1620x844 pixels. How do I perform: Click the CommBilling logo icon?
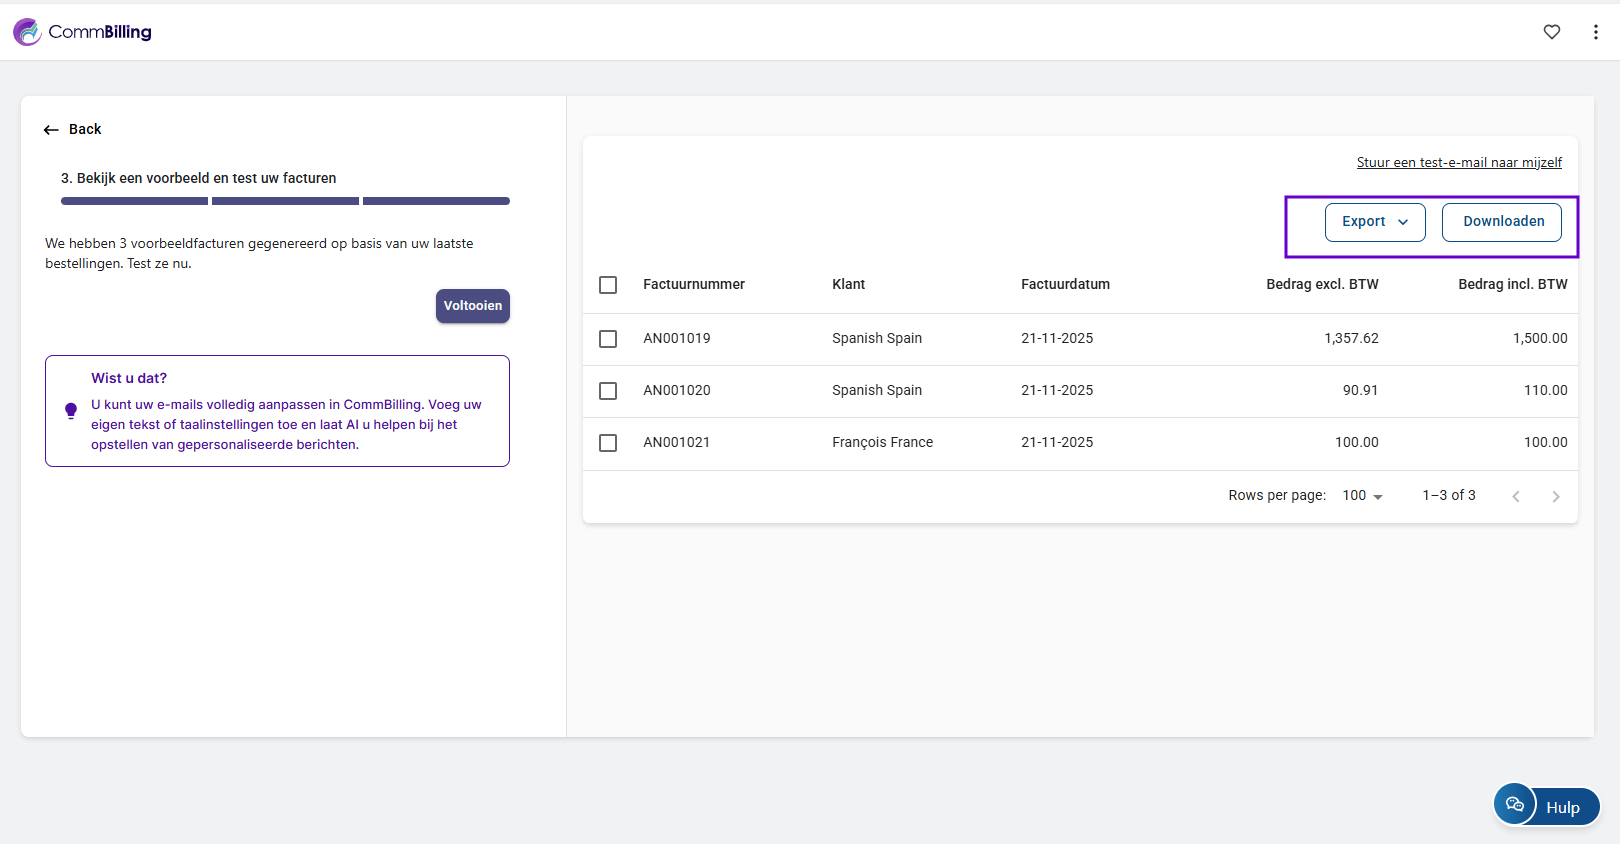click(x=27, y=32)
